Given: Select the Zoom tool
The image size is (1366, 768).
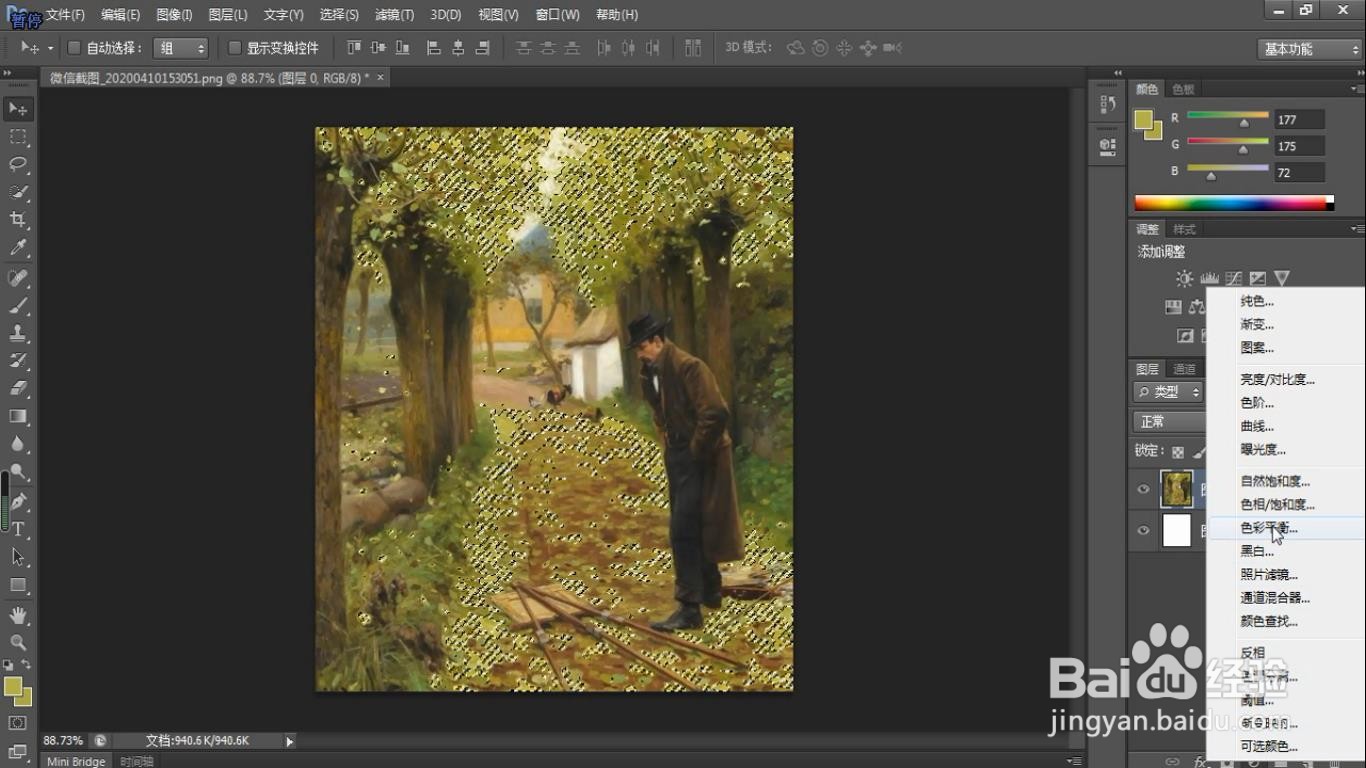Looking at the screenshot, I should pos(18,643).
